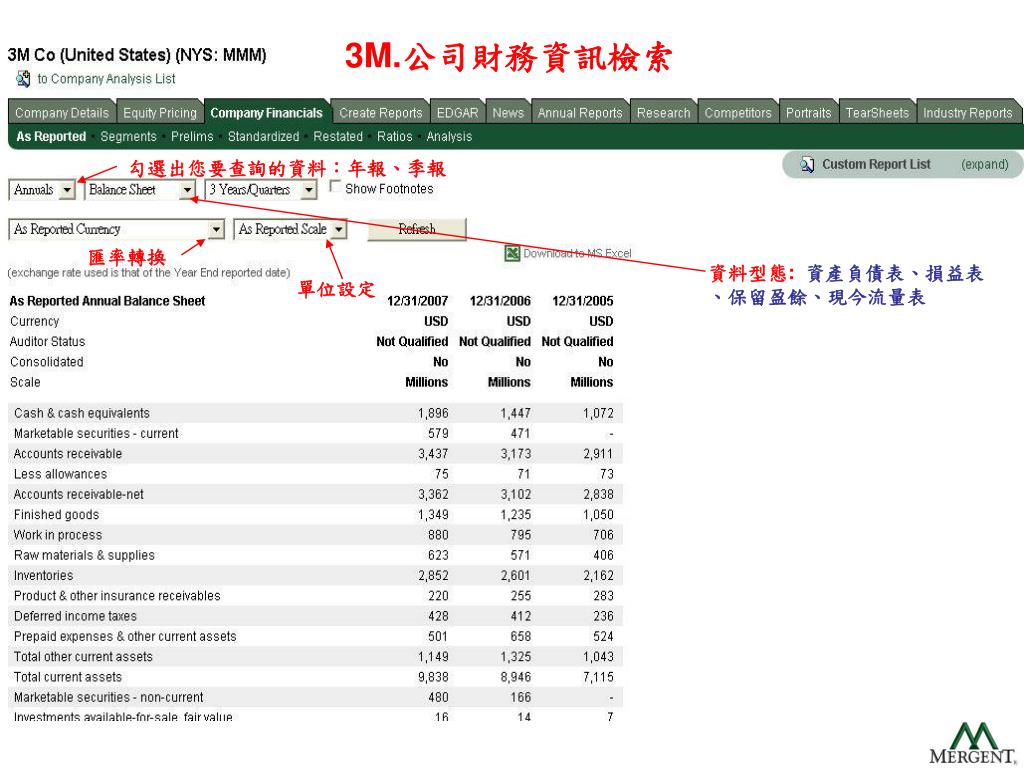Click the Custom Report List label
This screenshot has height=768, width=1024.
click(x=876, y=165)
